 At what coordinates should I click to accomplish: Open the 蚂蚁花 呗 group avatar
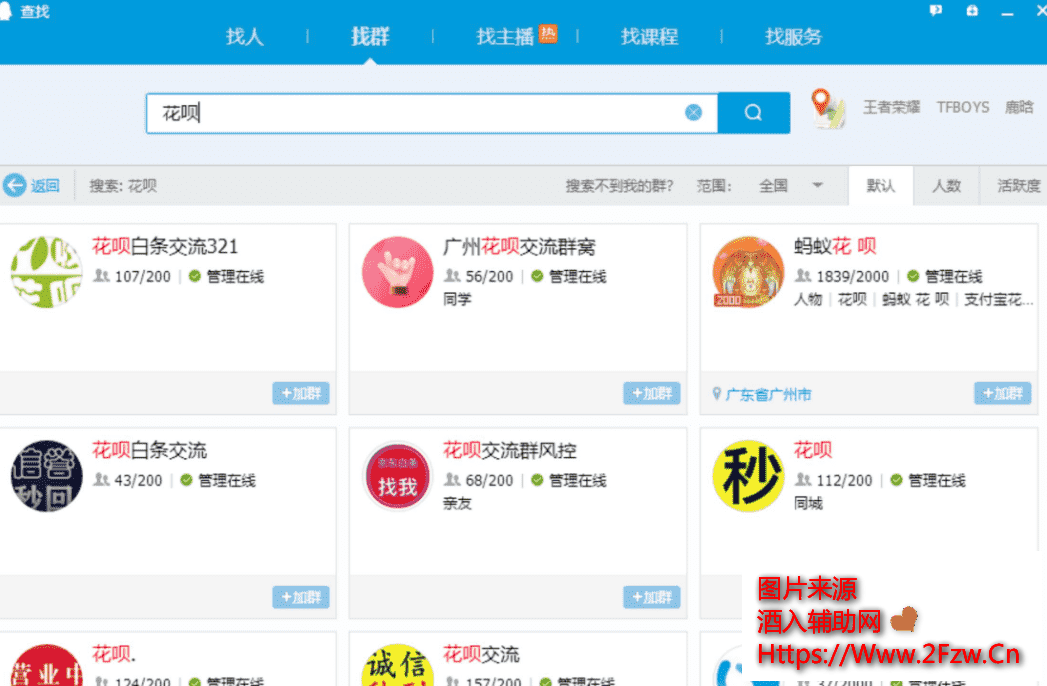pos(748,271)
